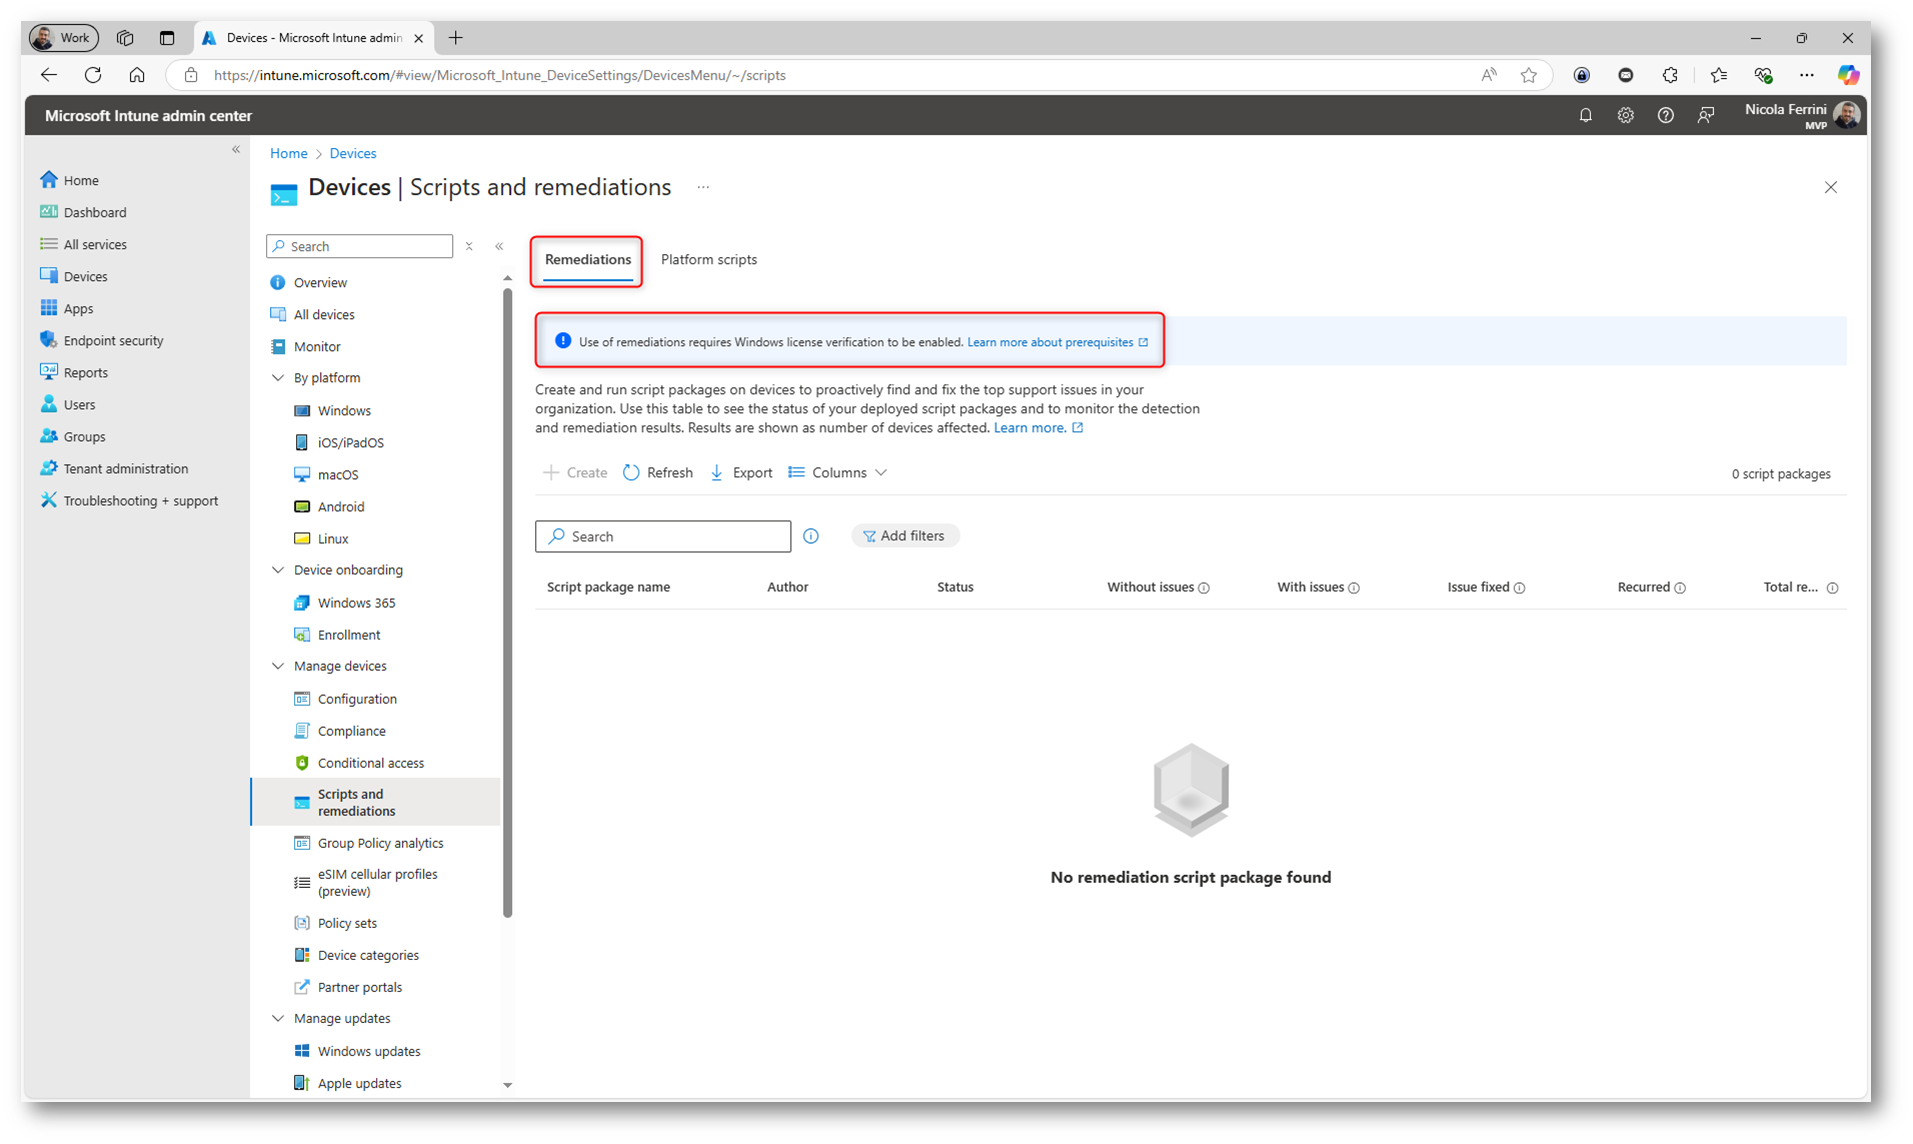Open page ellipsis more options
This screenshot has height=1144, width=1913.
(x=703, y=187)
